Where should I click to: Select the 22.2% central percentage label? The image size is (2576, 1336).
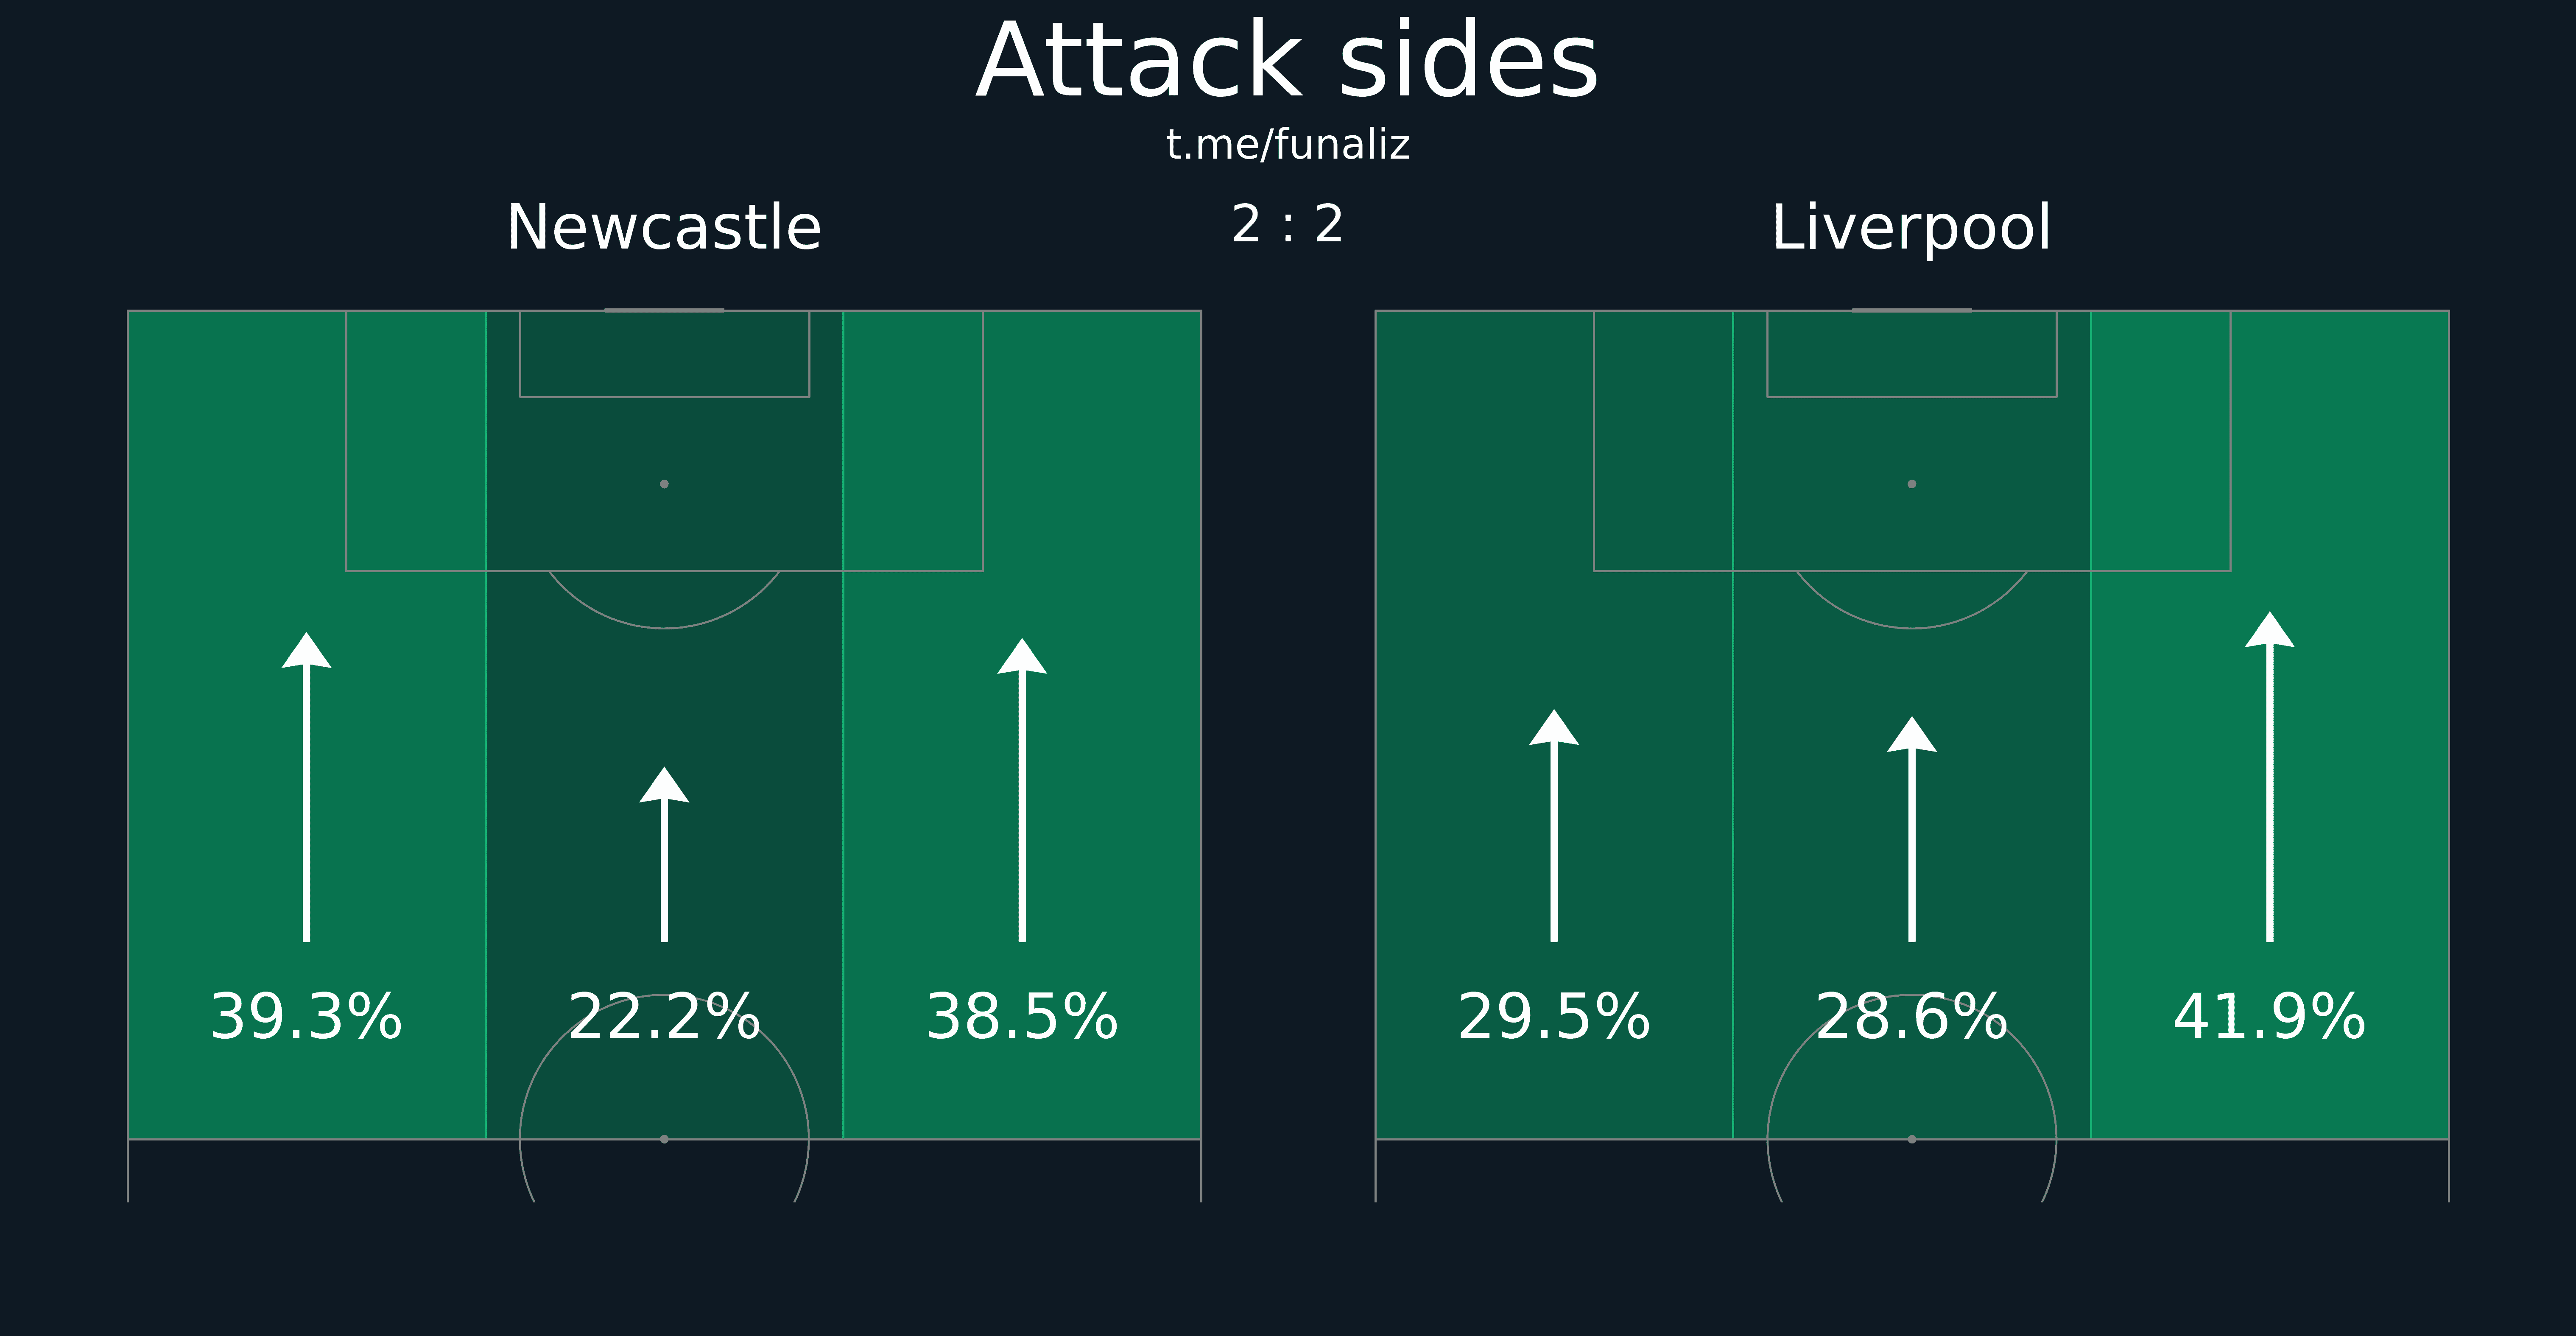[664, 1017]
